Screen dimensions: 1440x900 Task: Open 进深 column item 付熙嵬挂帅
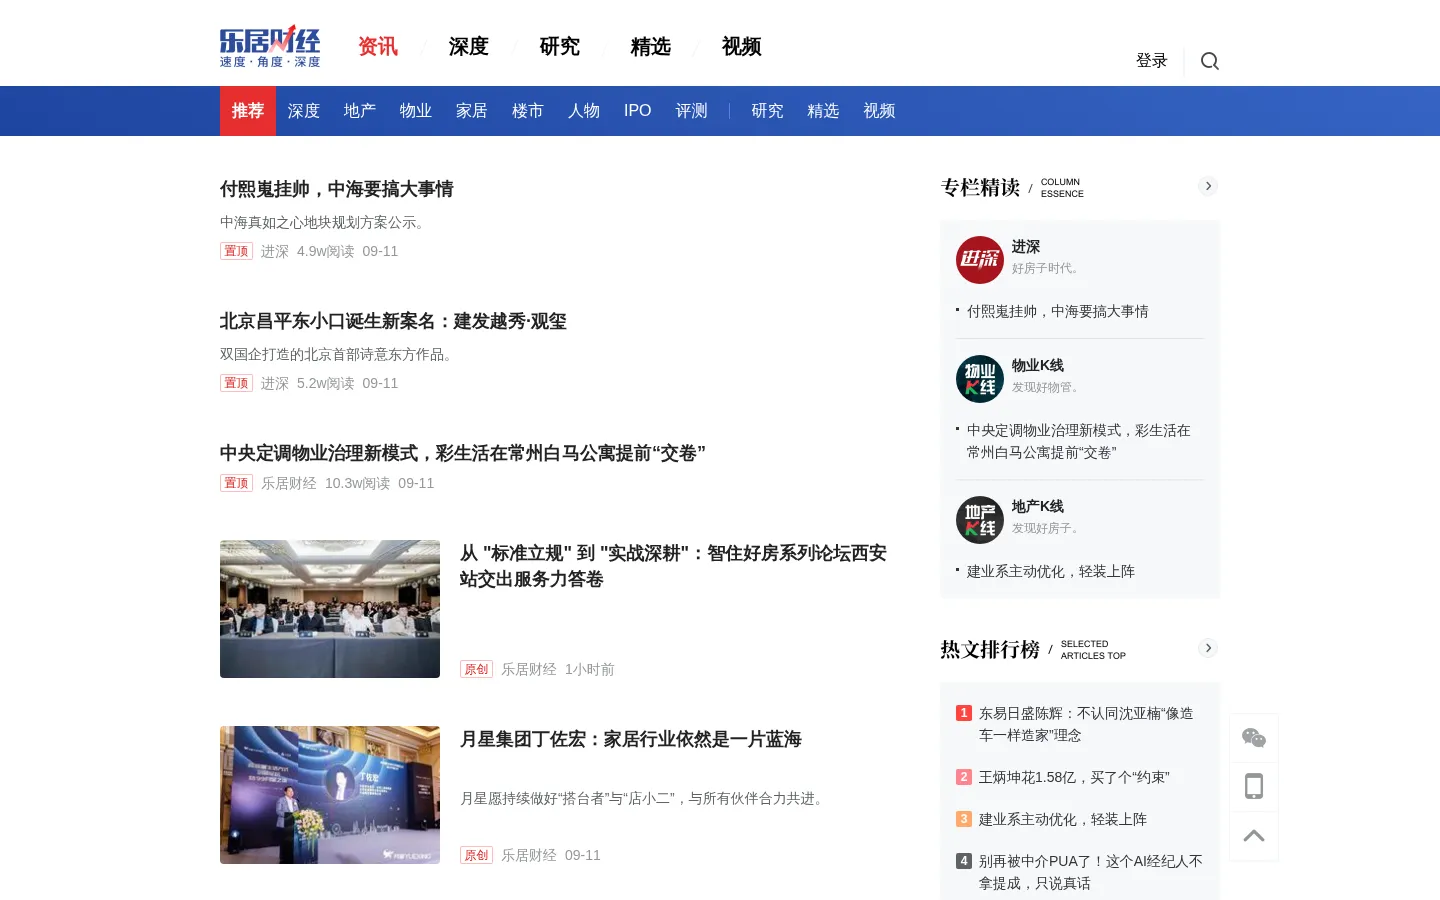coord(1058,312)
